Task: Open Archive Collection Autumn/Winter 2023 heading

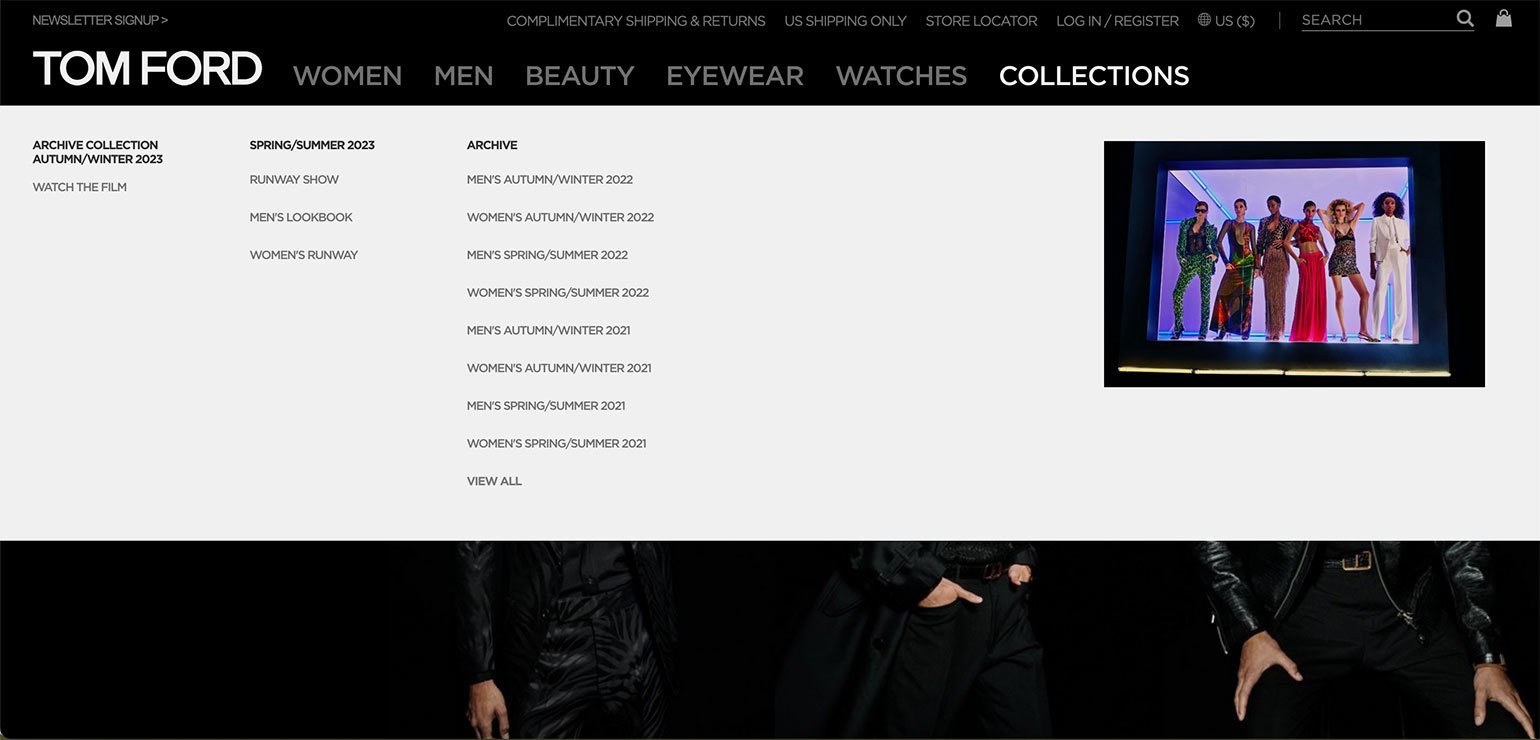Action: [x=97, y=152]
